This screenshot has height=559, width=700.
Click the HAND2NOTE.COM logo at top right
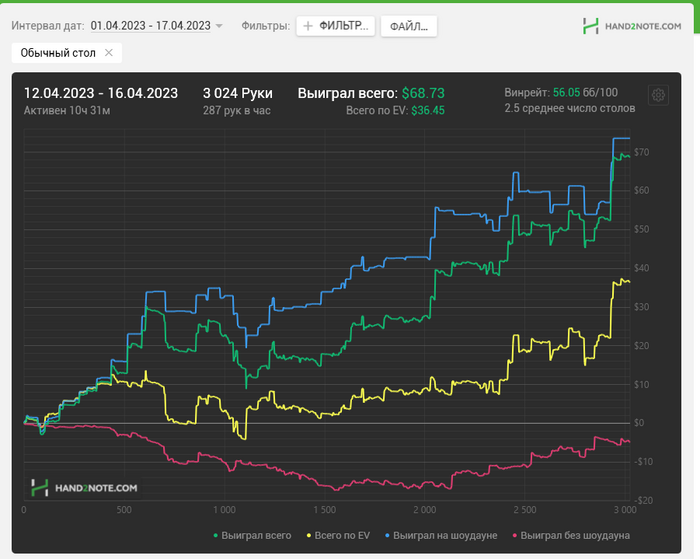632,26
